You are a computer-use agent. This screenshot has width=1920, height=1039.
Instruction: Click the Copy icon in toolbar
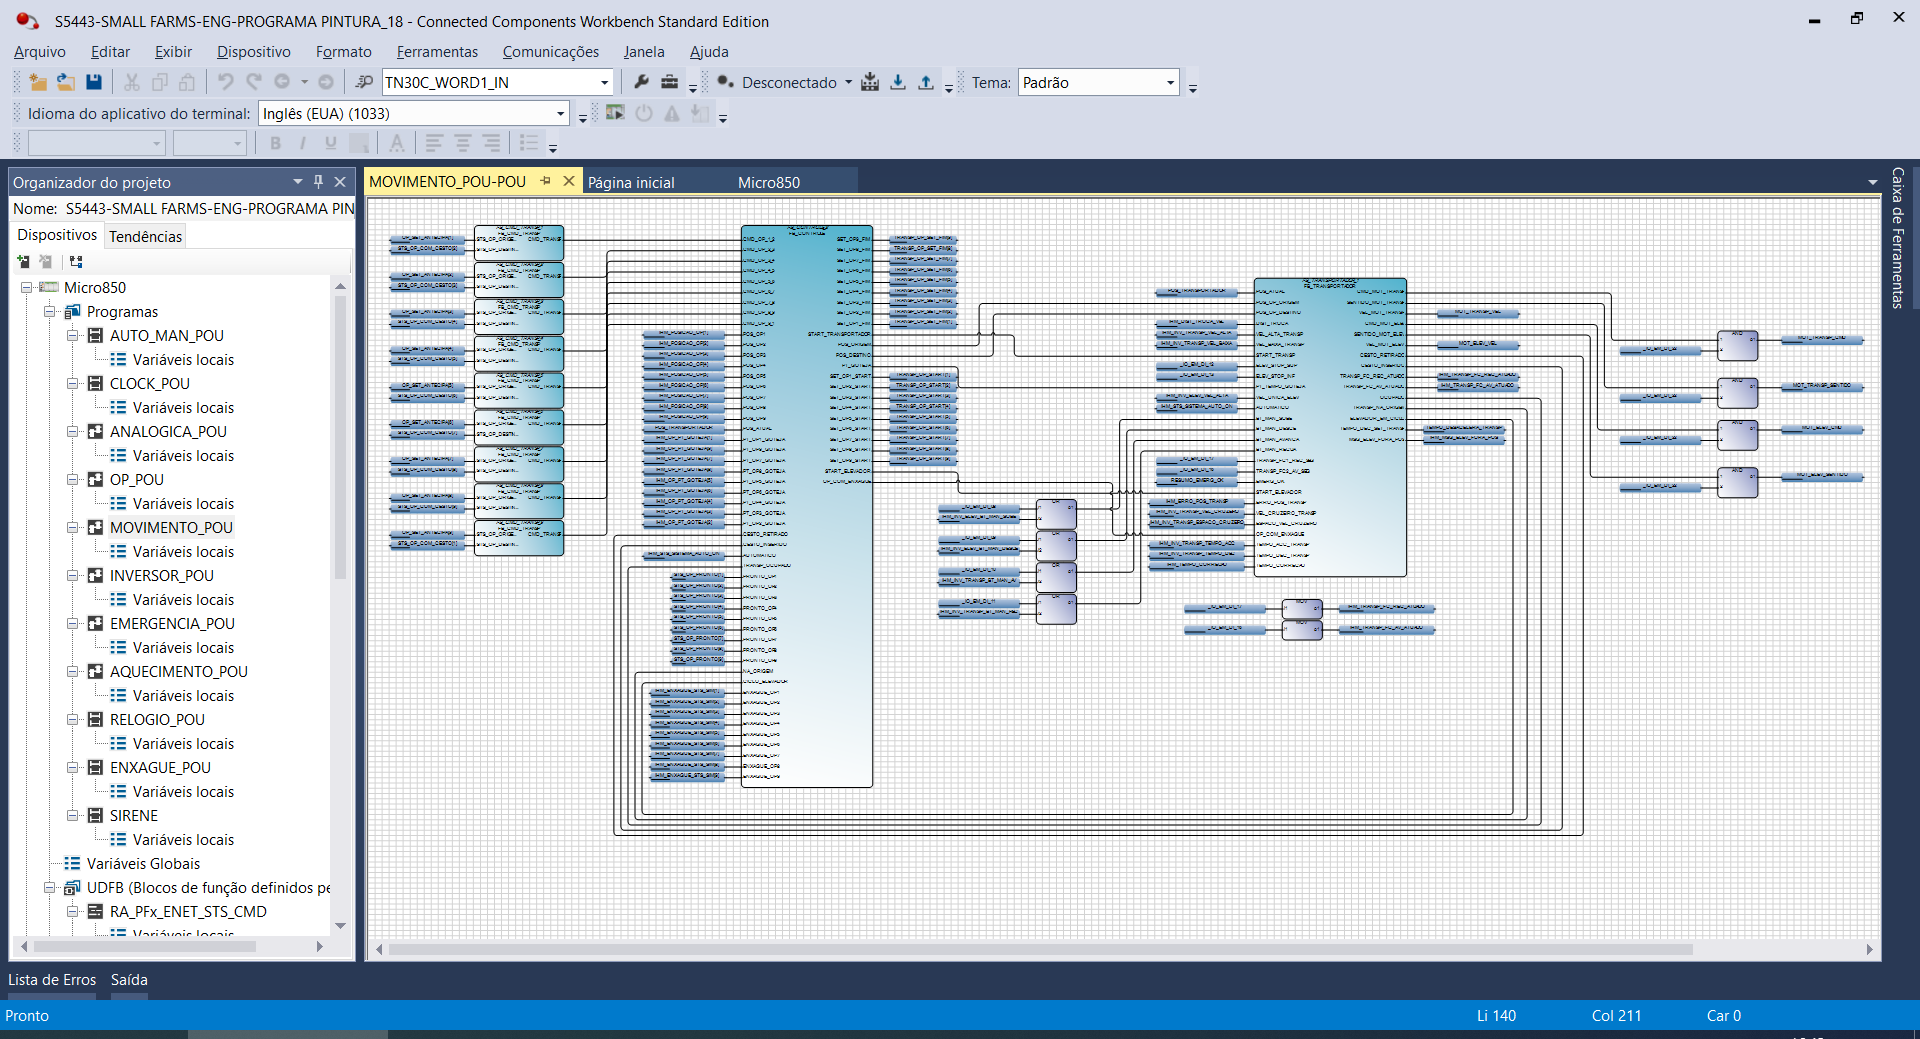pos(159,82)
